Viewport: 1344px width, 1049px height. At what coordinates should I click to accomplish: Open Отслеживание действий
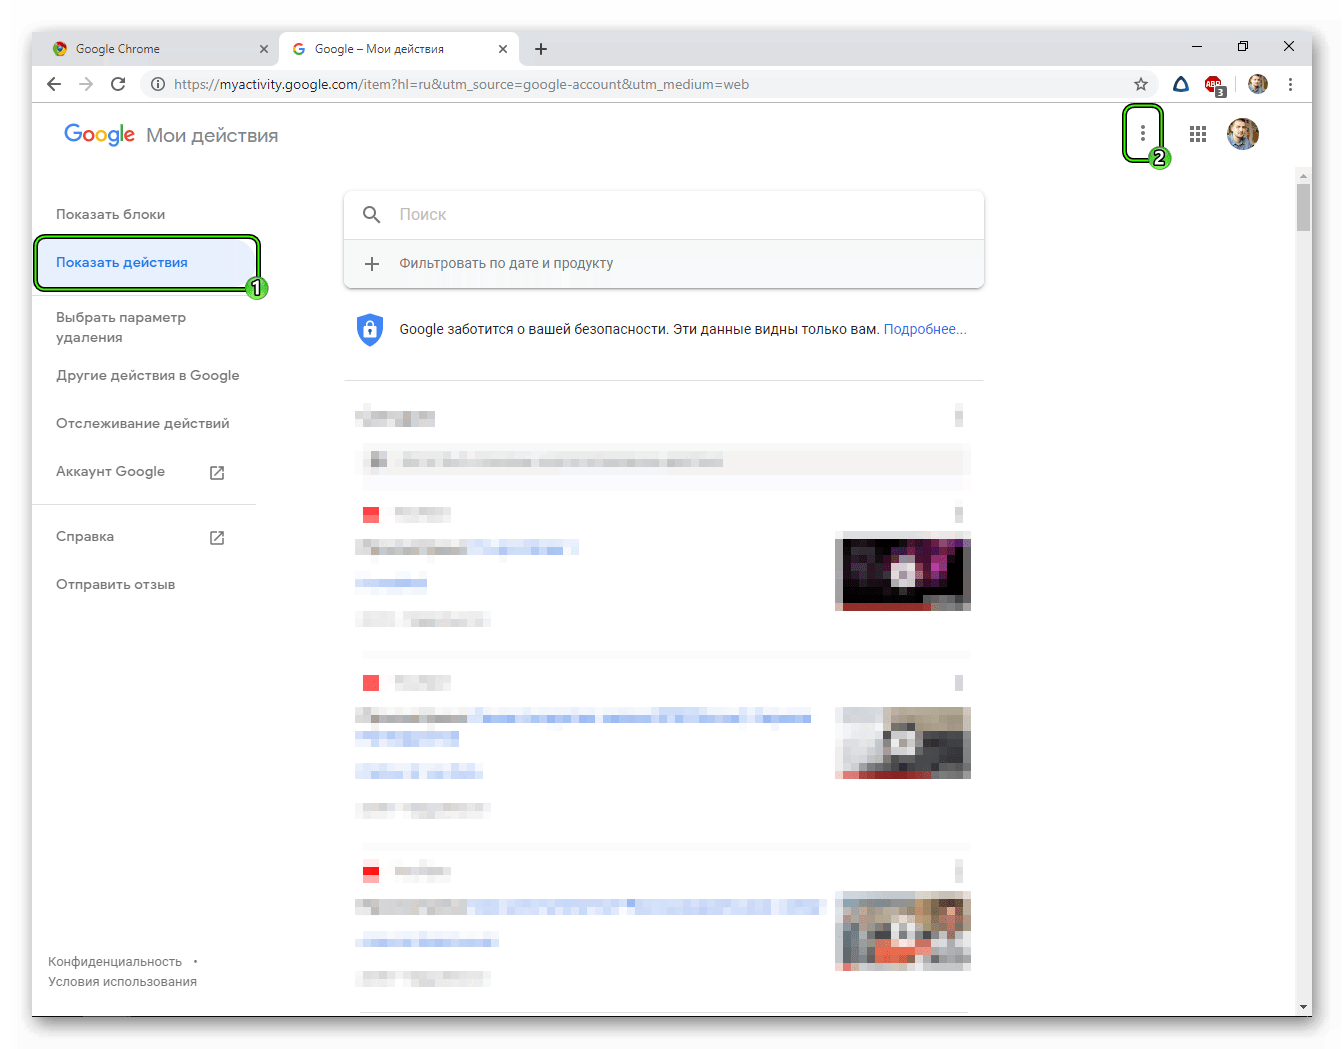point(143,423)
